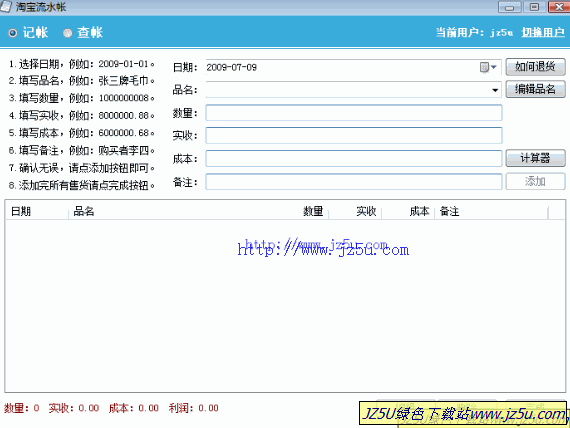The width and height of the screenshot is (570, 428).
Task: Focus the 备注 input field
Action: pos(354,181)
